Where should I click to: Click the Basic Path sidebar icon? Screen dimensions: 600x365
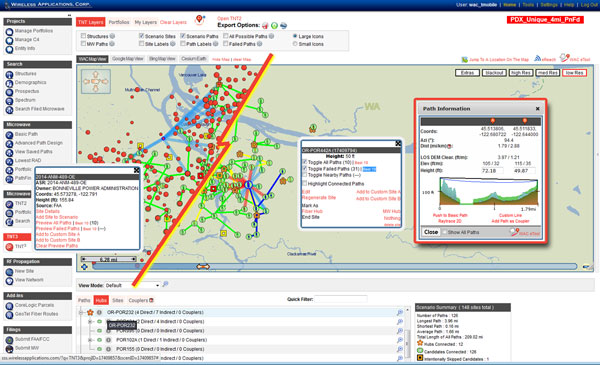[9, 135]
